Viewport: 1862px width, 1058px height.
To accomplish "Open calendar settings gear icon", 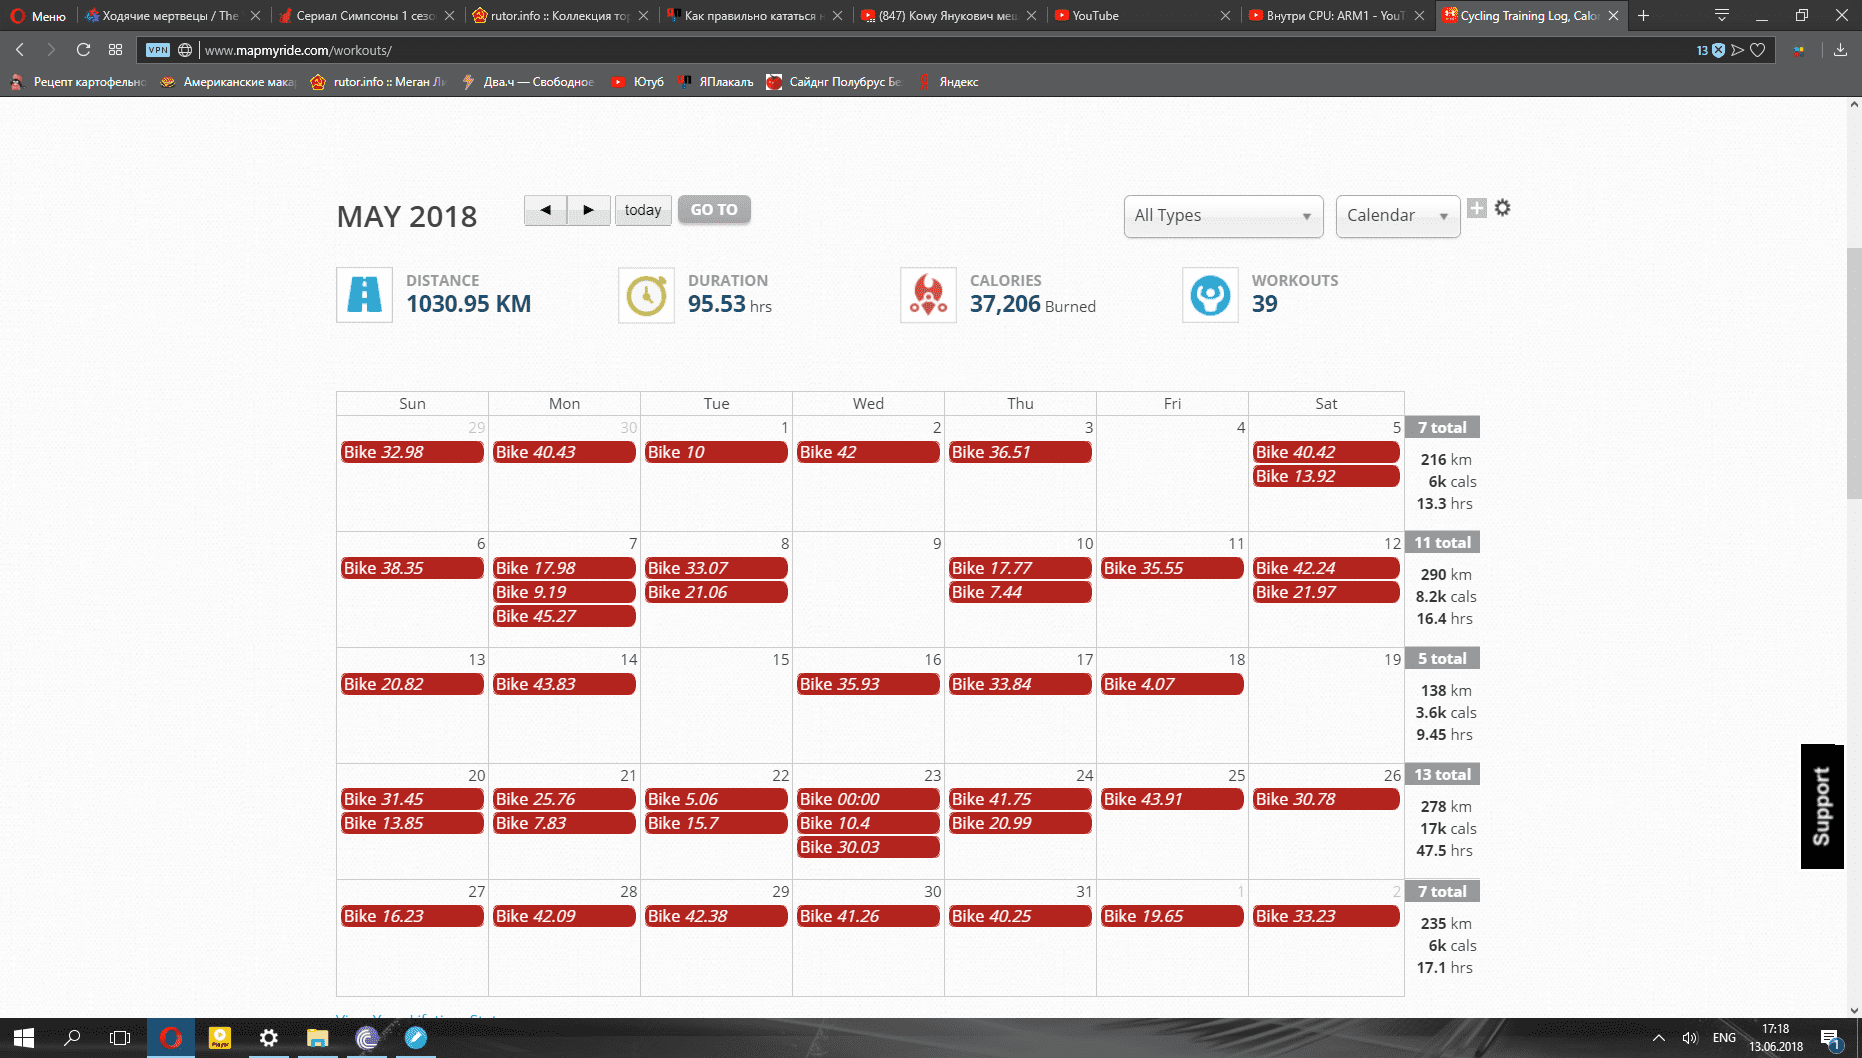I will 1502,208.
